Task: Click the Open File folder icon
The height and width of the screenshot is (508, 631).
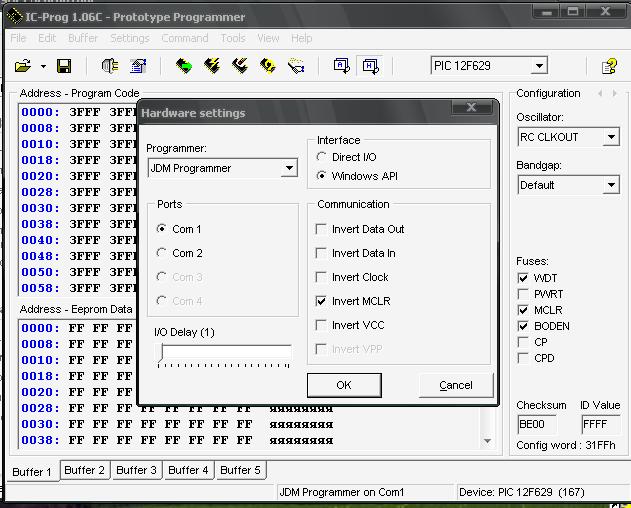Action: pos(23,66)
